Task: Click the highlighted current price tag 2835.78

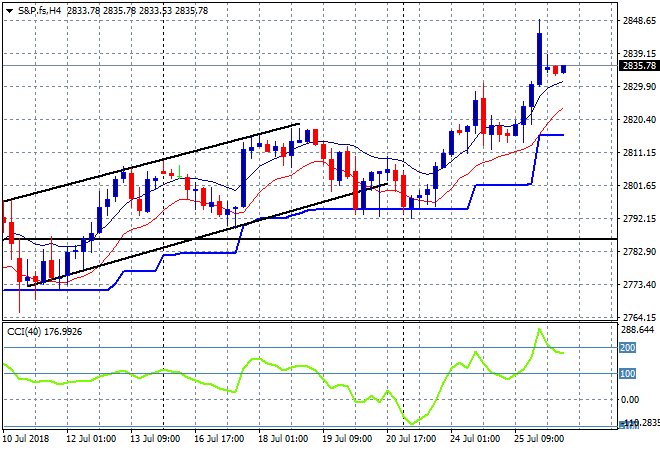Action: click(639, 66)
